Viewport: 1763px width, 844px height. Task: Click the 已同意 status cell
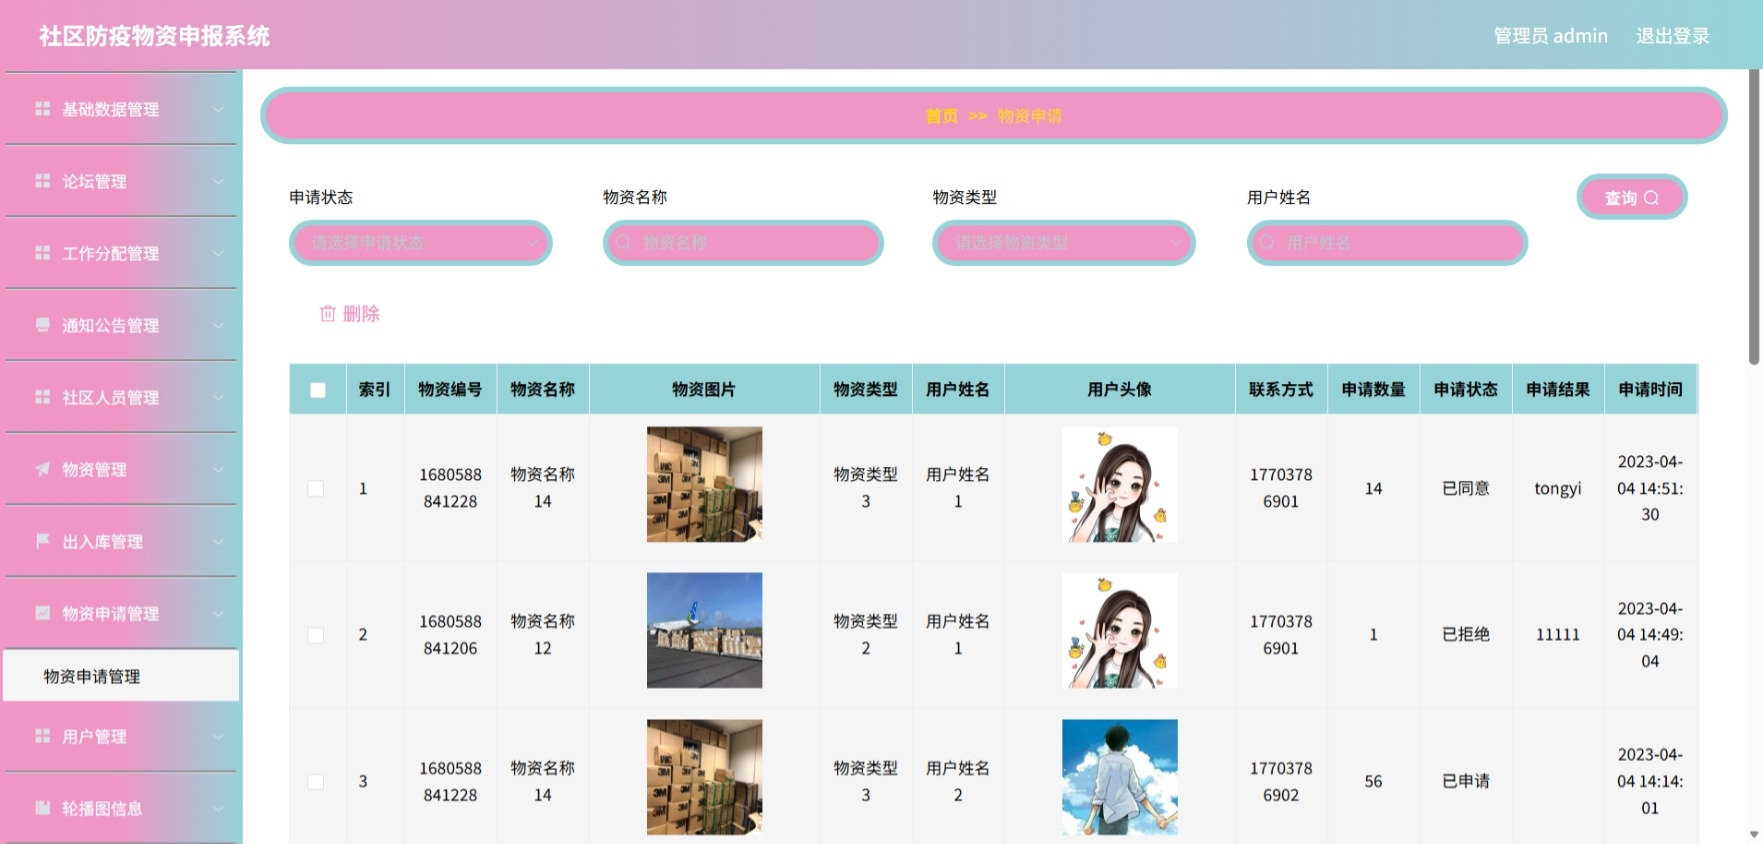coord(1466,489)
